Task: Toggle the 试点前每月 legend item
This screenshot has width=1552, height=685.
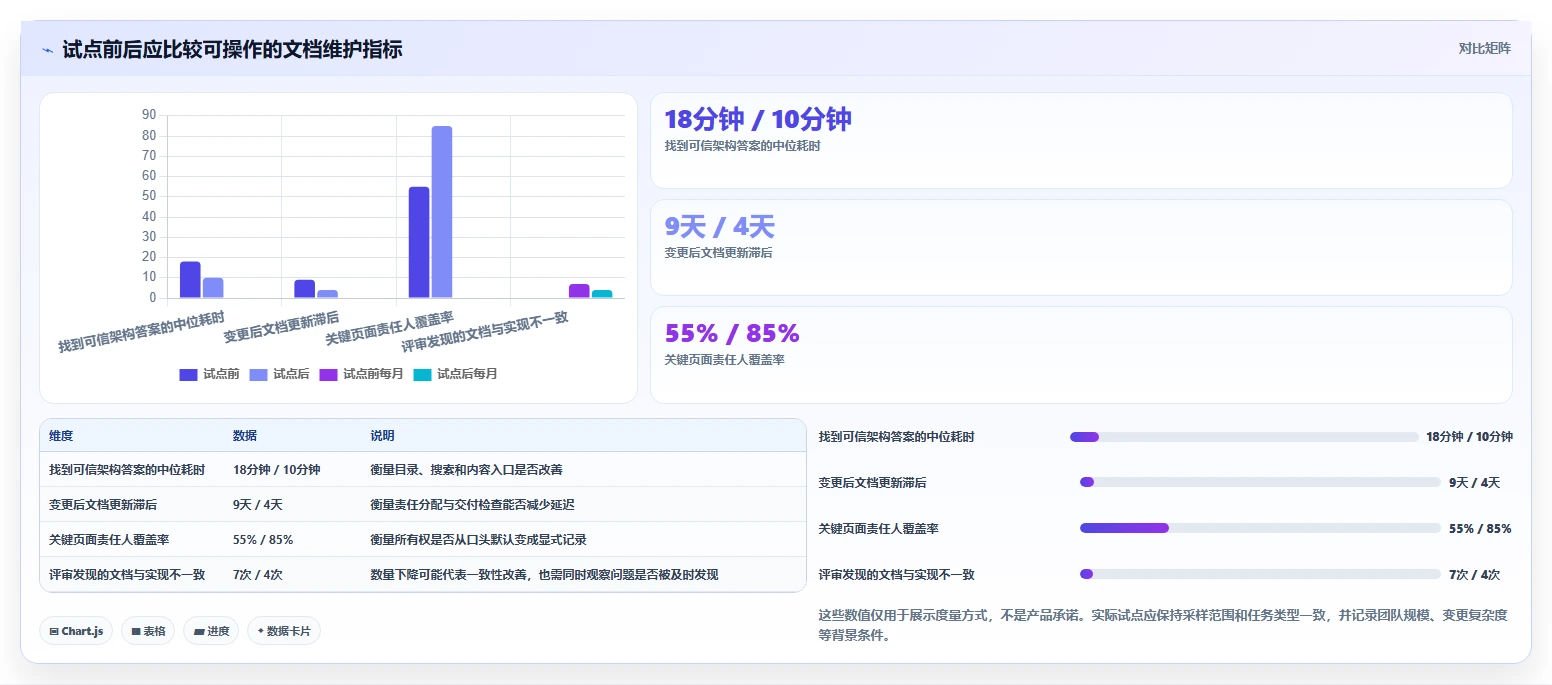Action: coord(361,374)
